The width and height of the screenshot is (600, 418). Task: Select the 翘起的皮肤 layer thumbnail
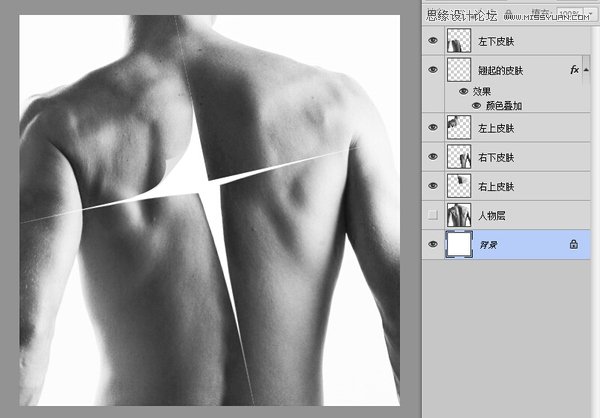[459, 70]
